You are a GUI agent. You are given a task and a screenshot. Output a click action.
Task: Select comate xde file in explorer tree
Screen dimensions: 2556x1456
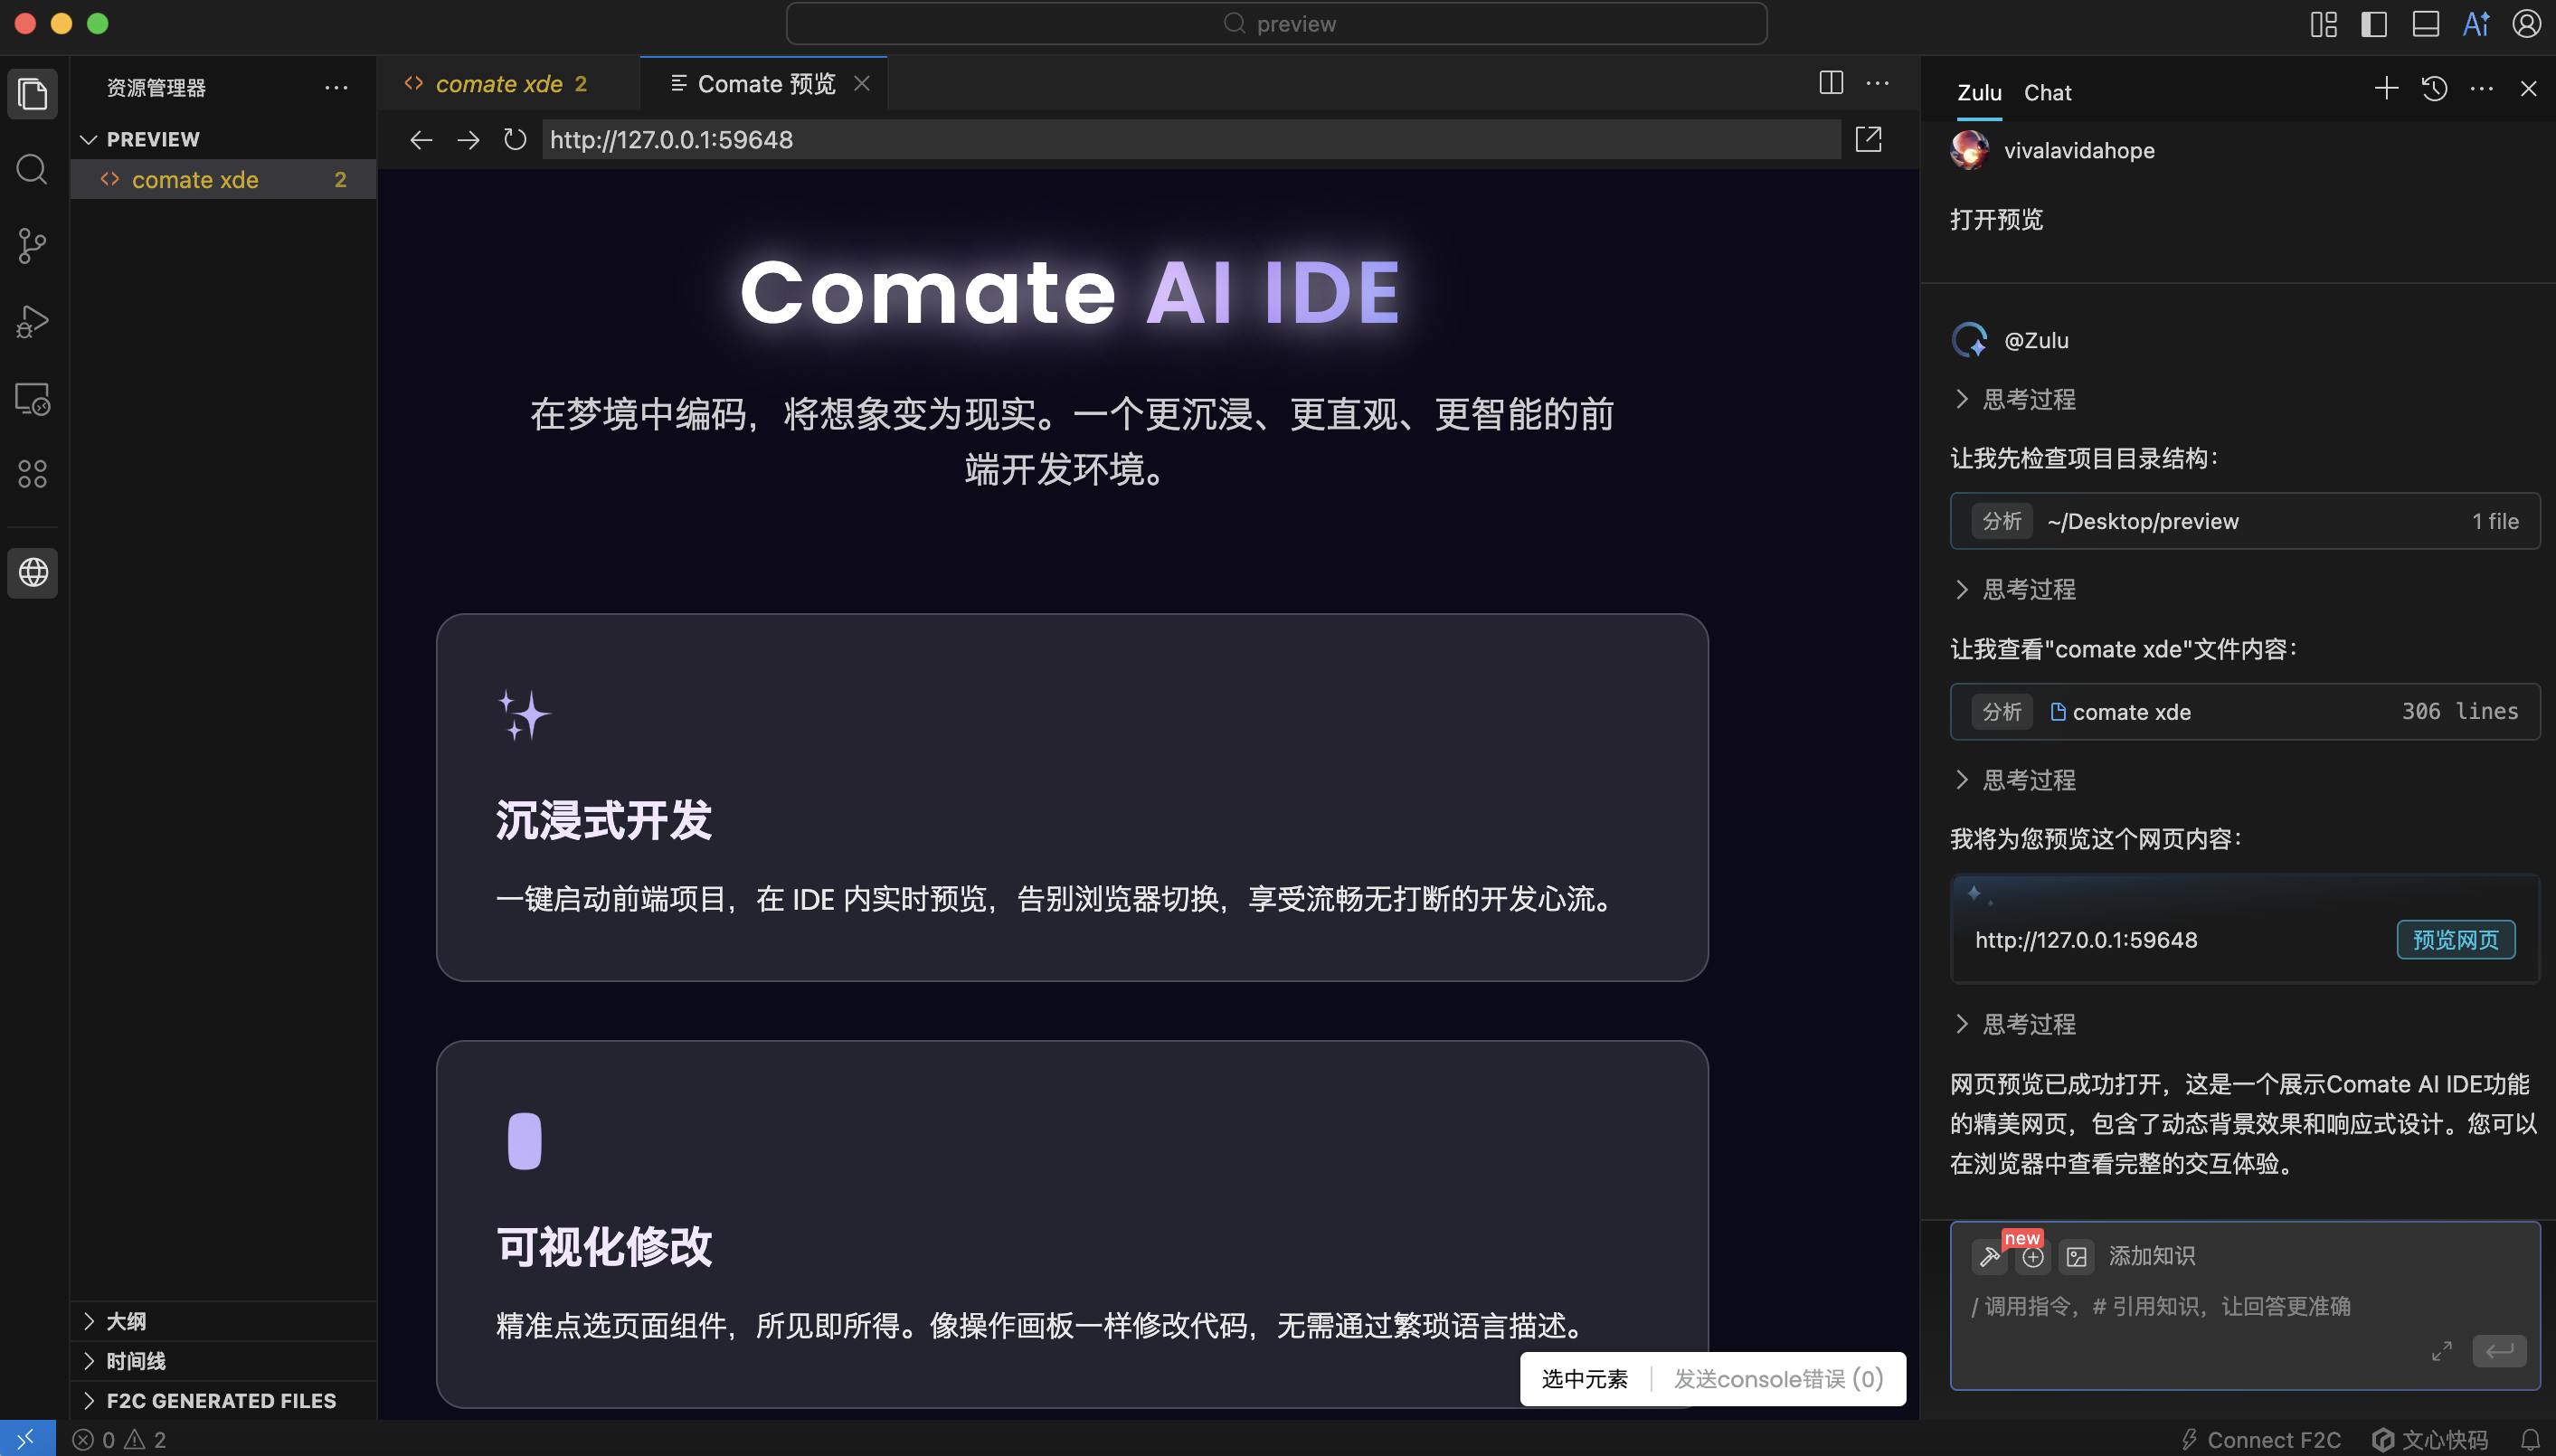223,180
